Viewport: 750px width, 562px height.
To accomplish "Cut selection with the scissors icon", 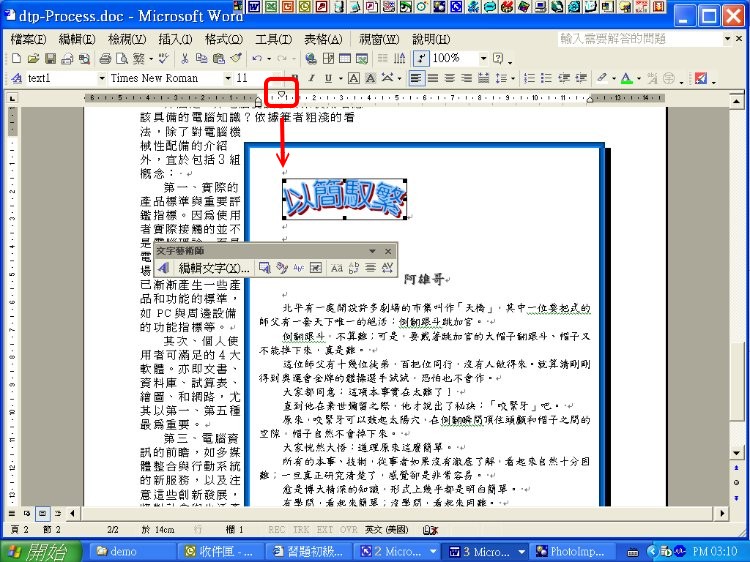I will coord(184,58).
